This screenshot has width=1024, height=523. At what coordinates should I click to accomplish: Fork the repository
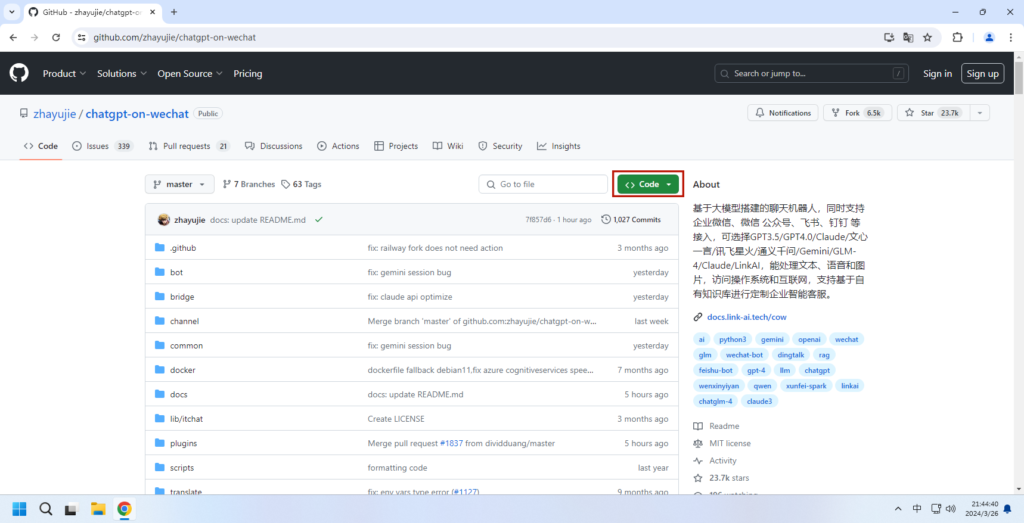click(857, 113)
